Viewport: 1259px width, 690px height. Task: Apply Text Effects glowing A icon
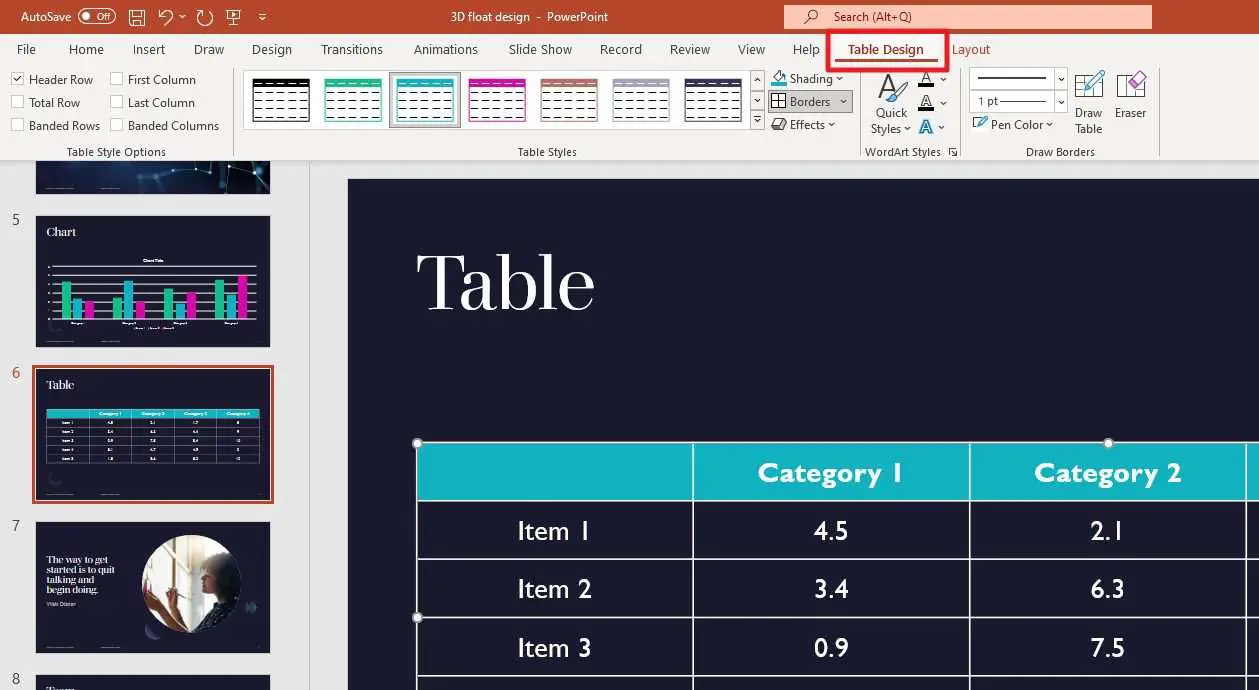click(926, 126)
